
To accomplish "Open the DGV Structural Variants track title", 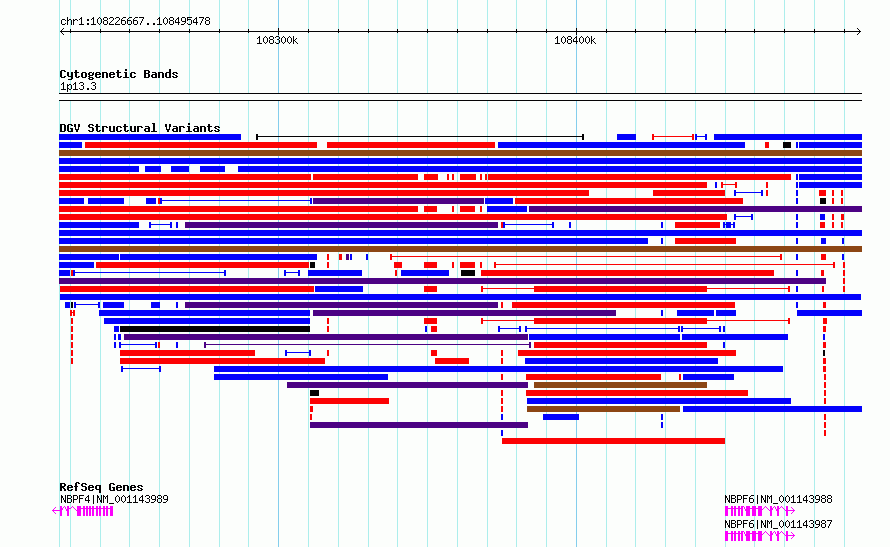I will click(140, 128).
